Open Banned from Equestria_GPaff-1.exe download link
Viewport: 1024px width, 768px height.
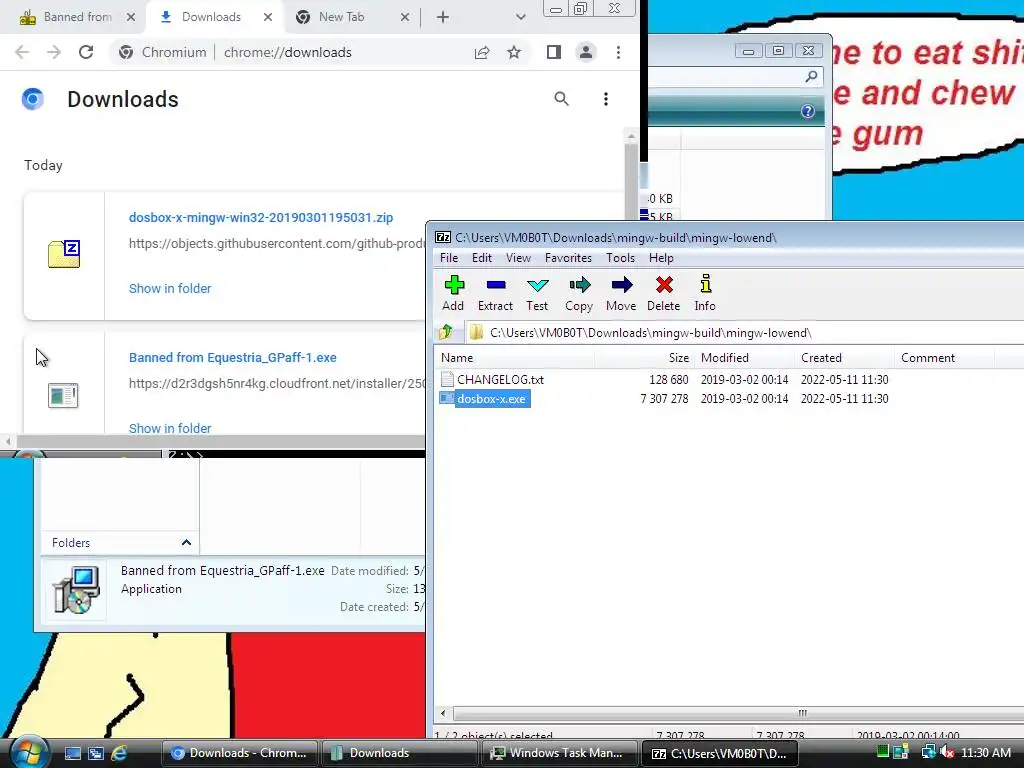point(232,357)
